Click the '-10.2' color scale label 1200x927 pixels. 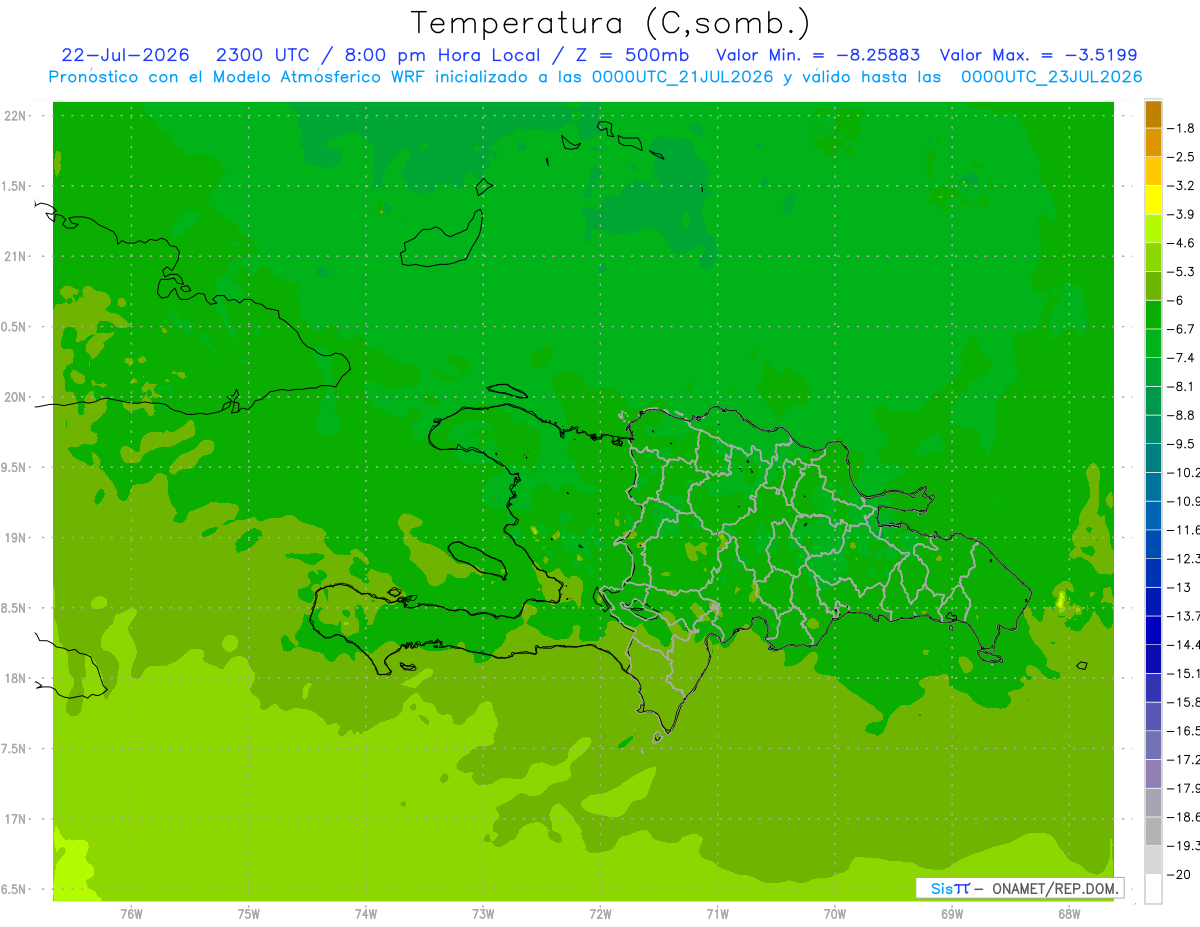pyautogui.click(x=1185, y=472)
